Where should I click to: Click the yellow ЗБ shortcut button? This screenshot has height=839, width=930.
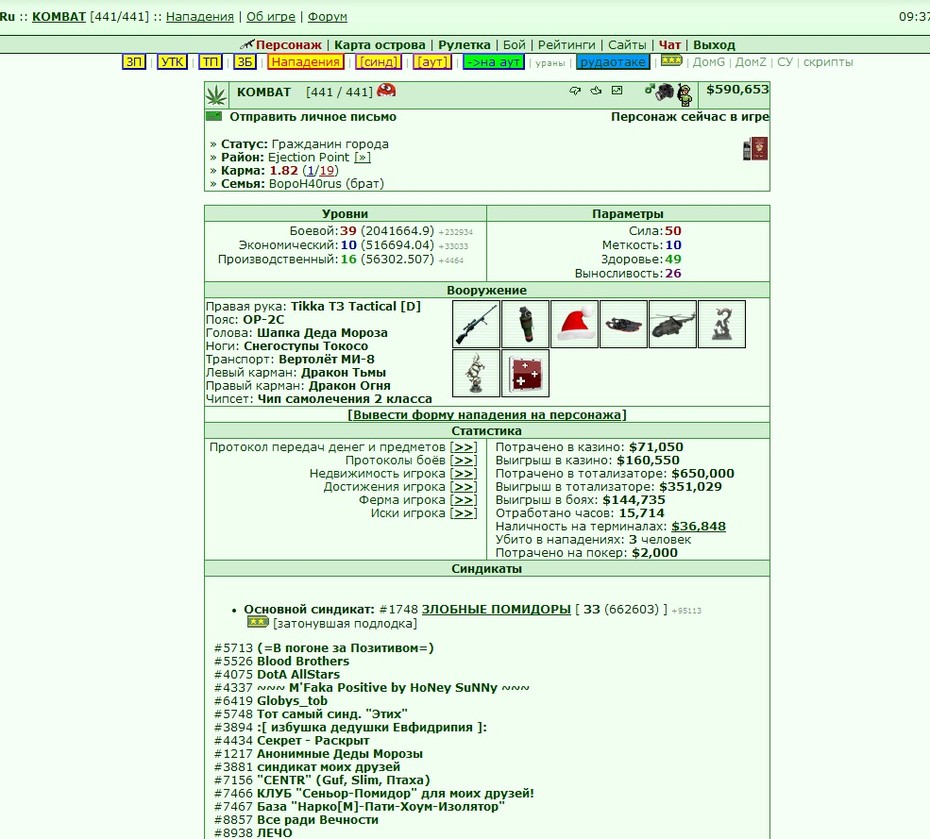(x=244, y=62)
